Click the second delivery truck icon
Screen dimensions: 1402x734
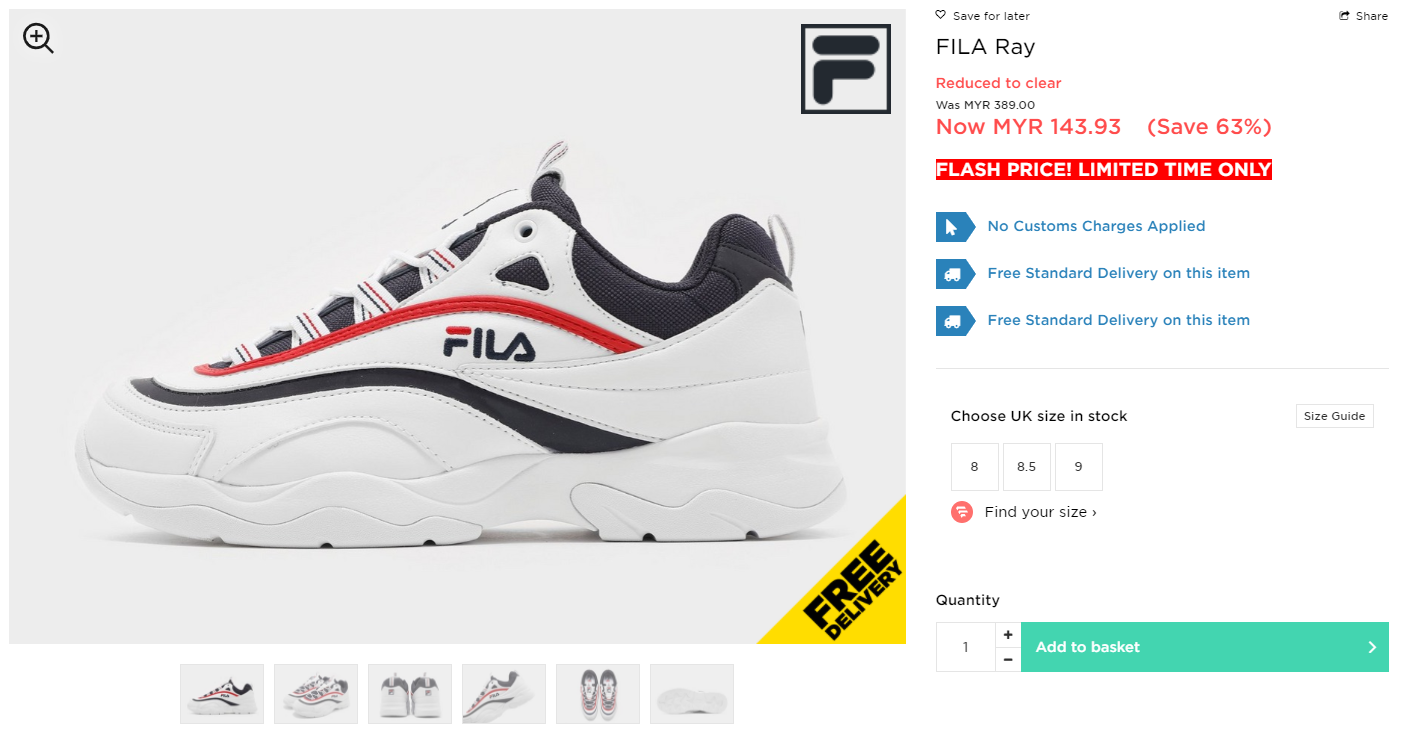pos(954,321)
